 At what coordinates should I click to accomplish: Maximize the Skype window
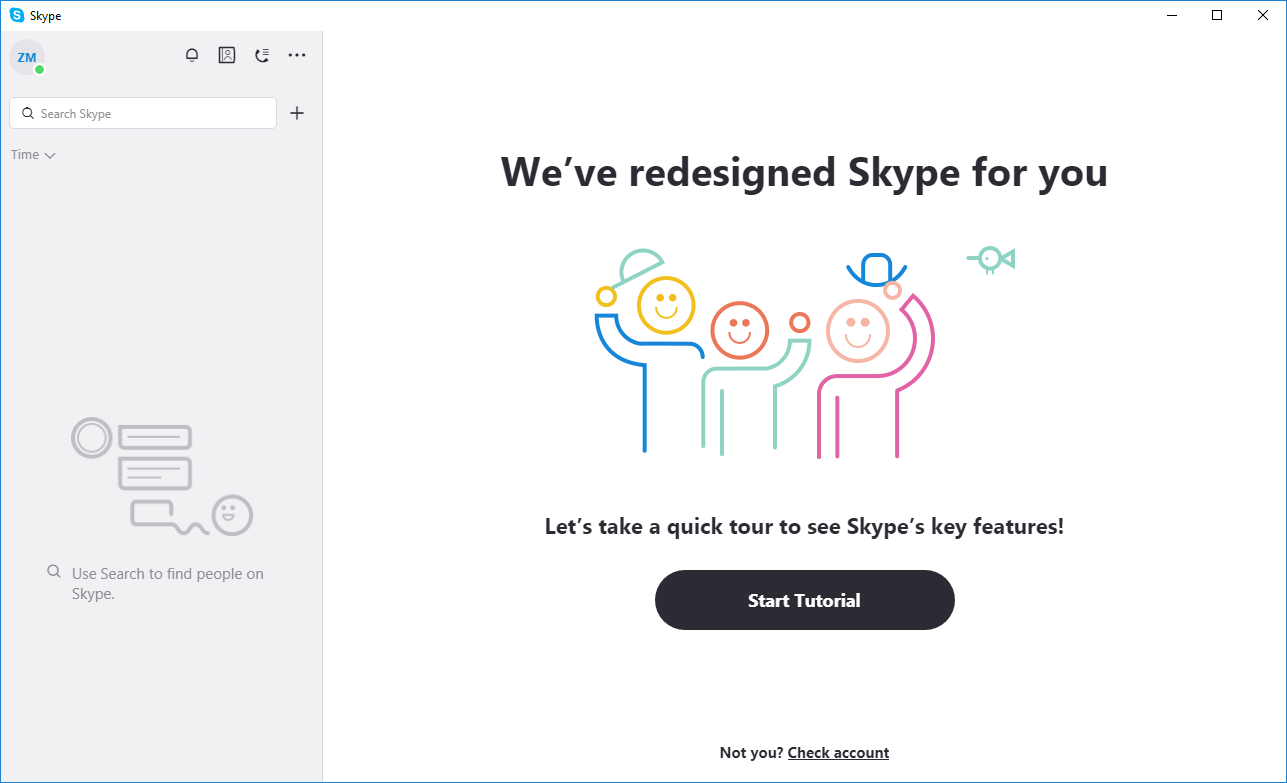pyautogui.click(x=1217, y=15)
